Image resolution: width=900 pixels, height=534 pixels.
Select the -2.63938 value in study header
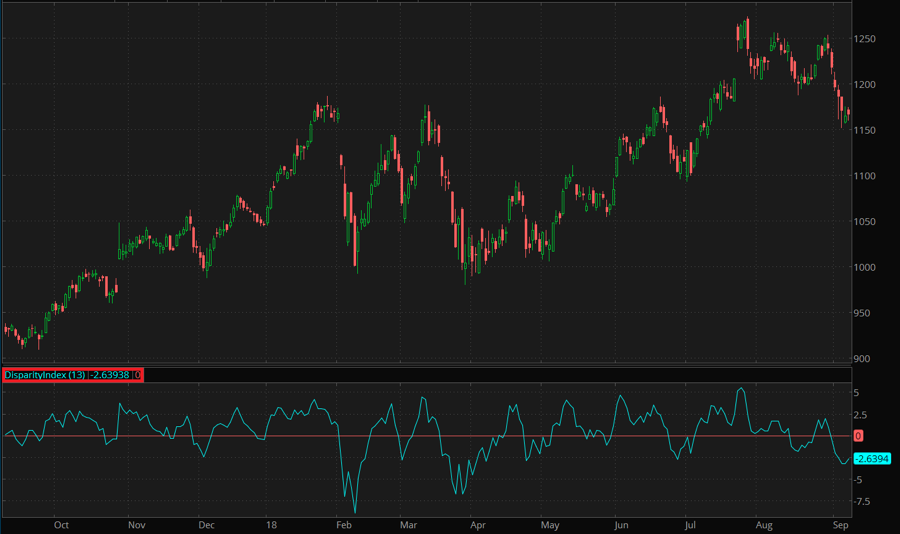pyautogui.click(x=111, y=375)
